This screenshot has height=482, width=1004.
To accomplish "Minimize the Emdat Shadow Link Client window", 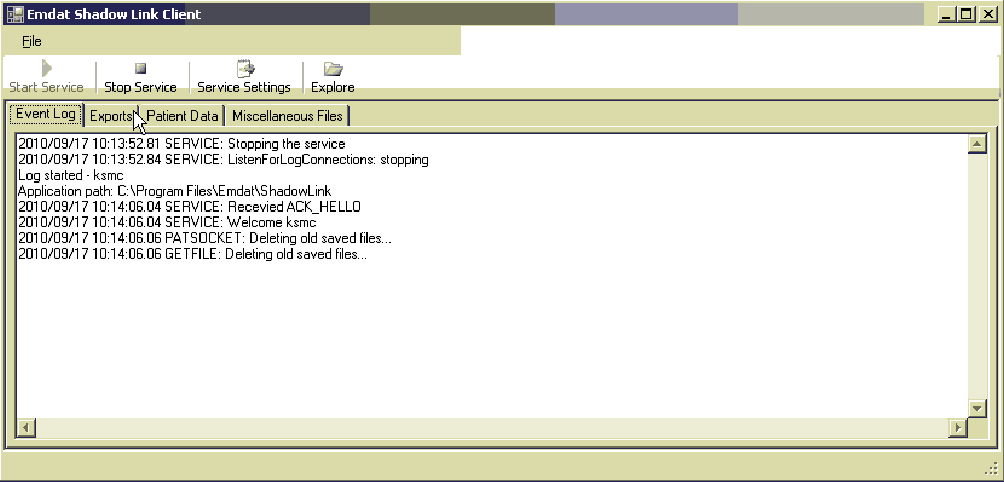I will (948, 14).
